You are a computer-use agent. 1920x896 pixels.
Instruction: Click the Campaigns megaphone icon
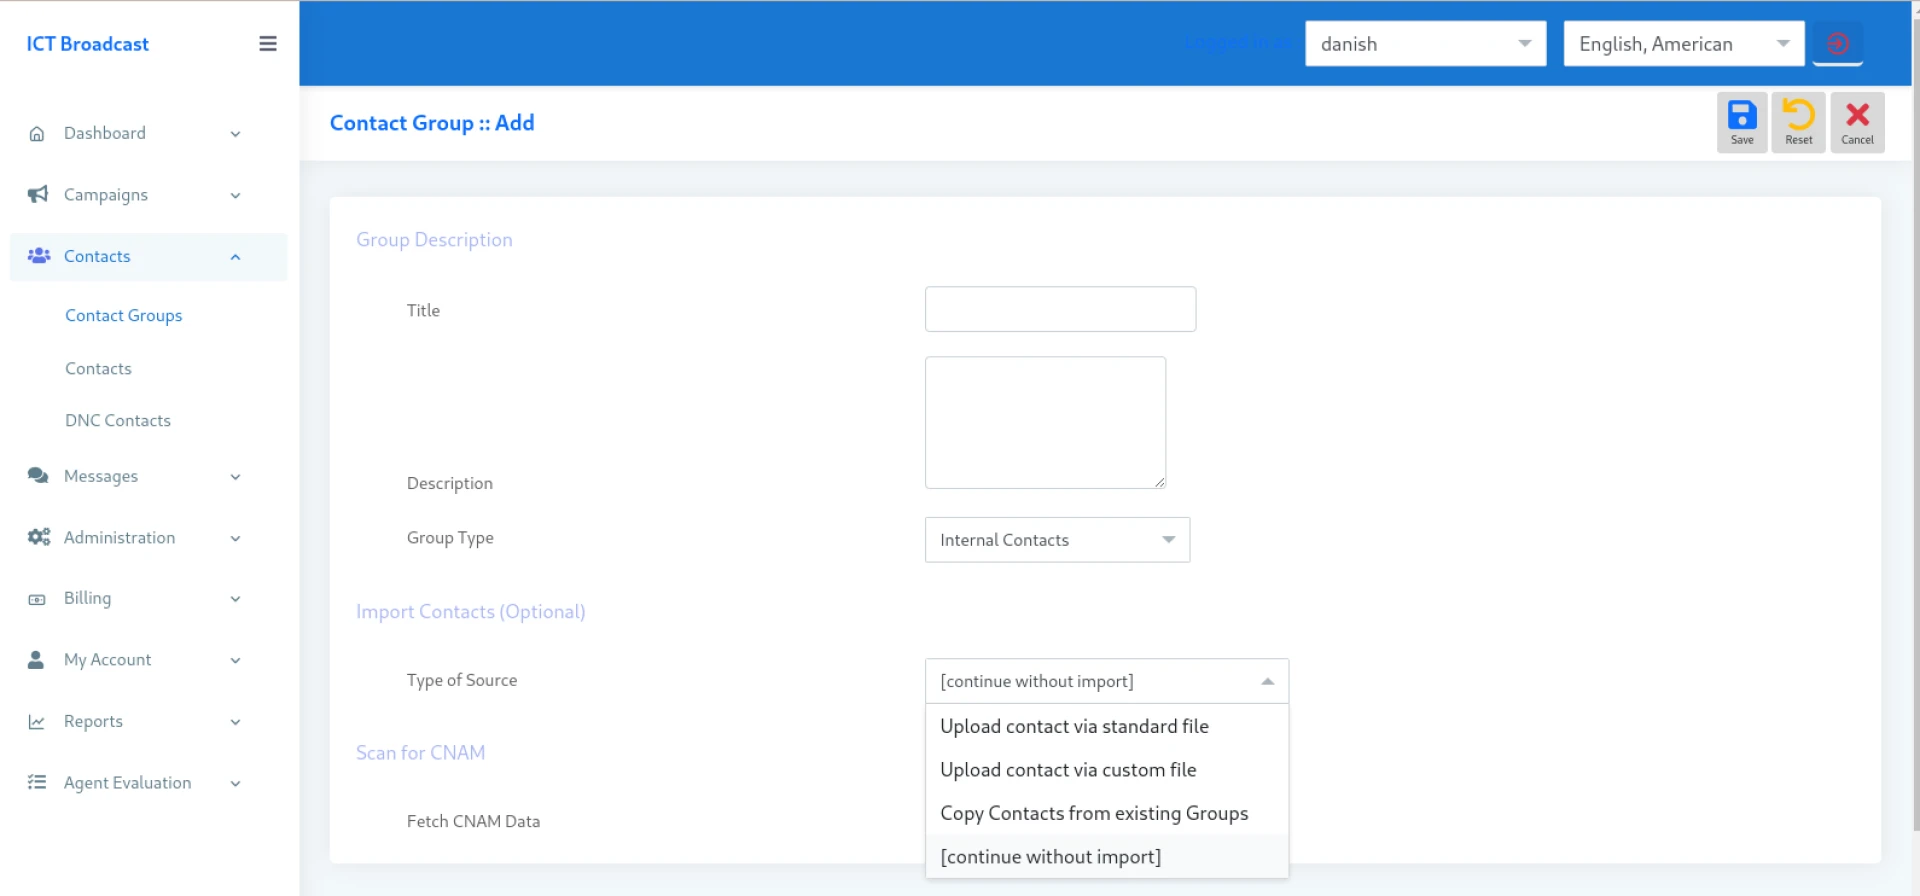(38, 194)
